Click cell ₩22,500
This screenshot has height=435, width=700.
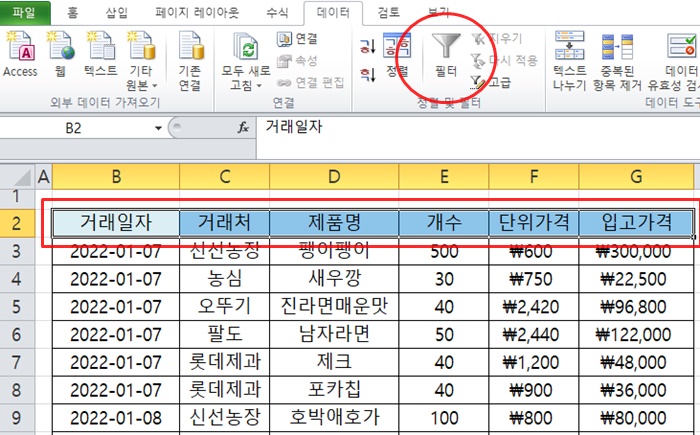[636, 279]
